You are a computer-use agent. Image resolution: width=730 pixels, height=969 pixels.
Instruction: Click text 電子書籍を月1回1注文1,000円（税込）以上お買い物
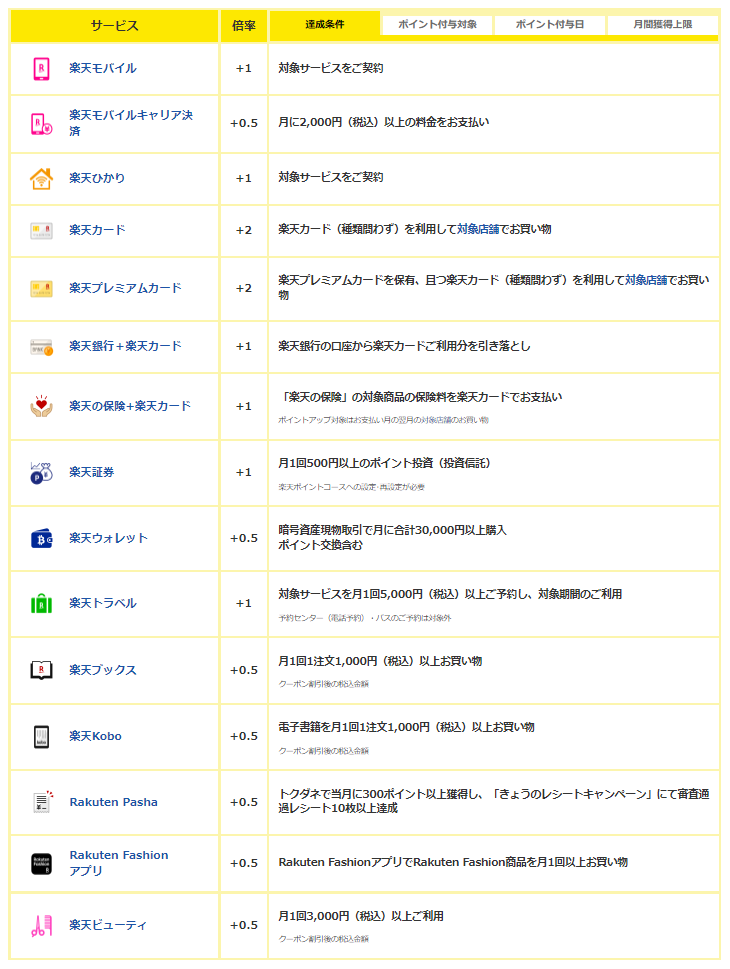click(406, 727)
